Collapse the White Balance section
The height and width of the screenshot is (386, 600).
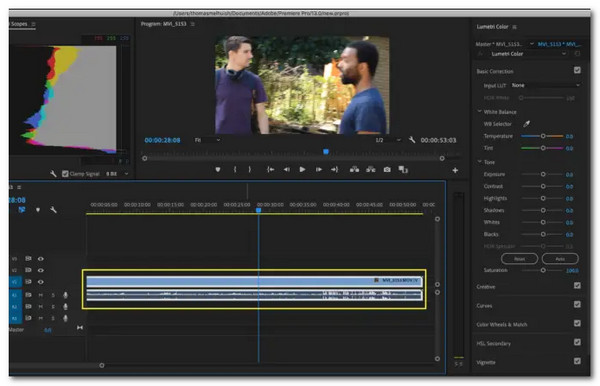[479, 111]
